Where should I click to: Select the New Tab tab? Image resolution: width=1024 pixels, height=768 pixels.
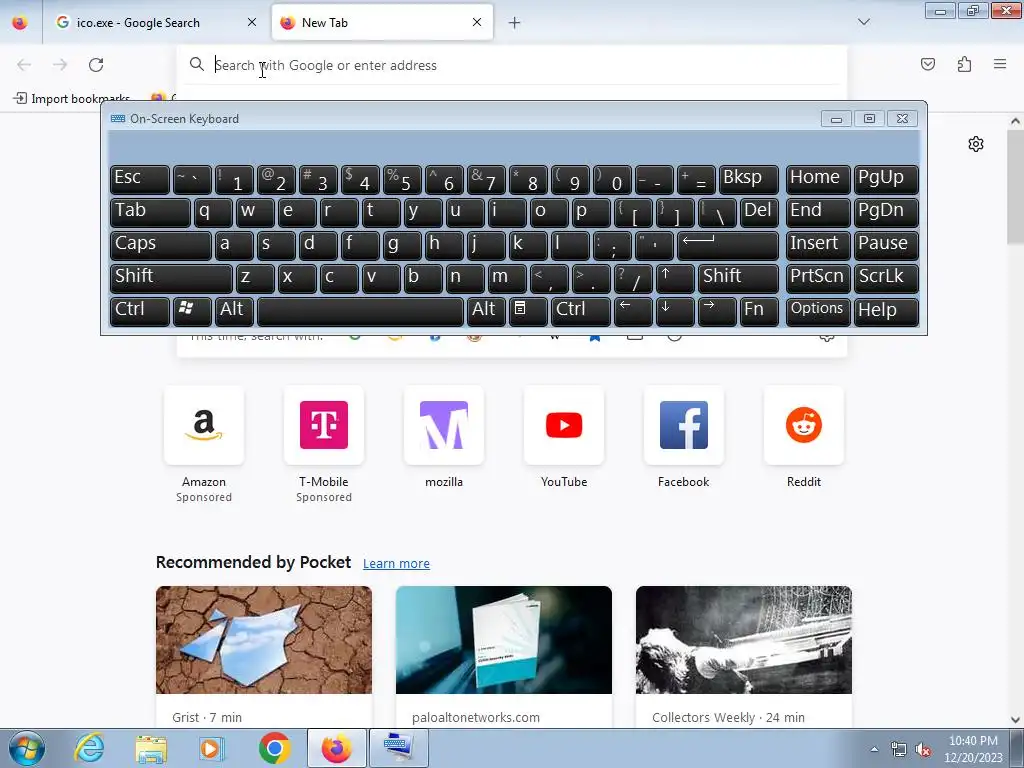[382, 23]
